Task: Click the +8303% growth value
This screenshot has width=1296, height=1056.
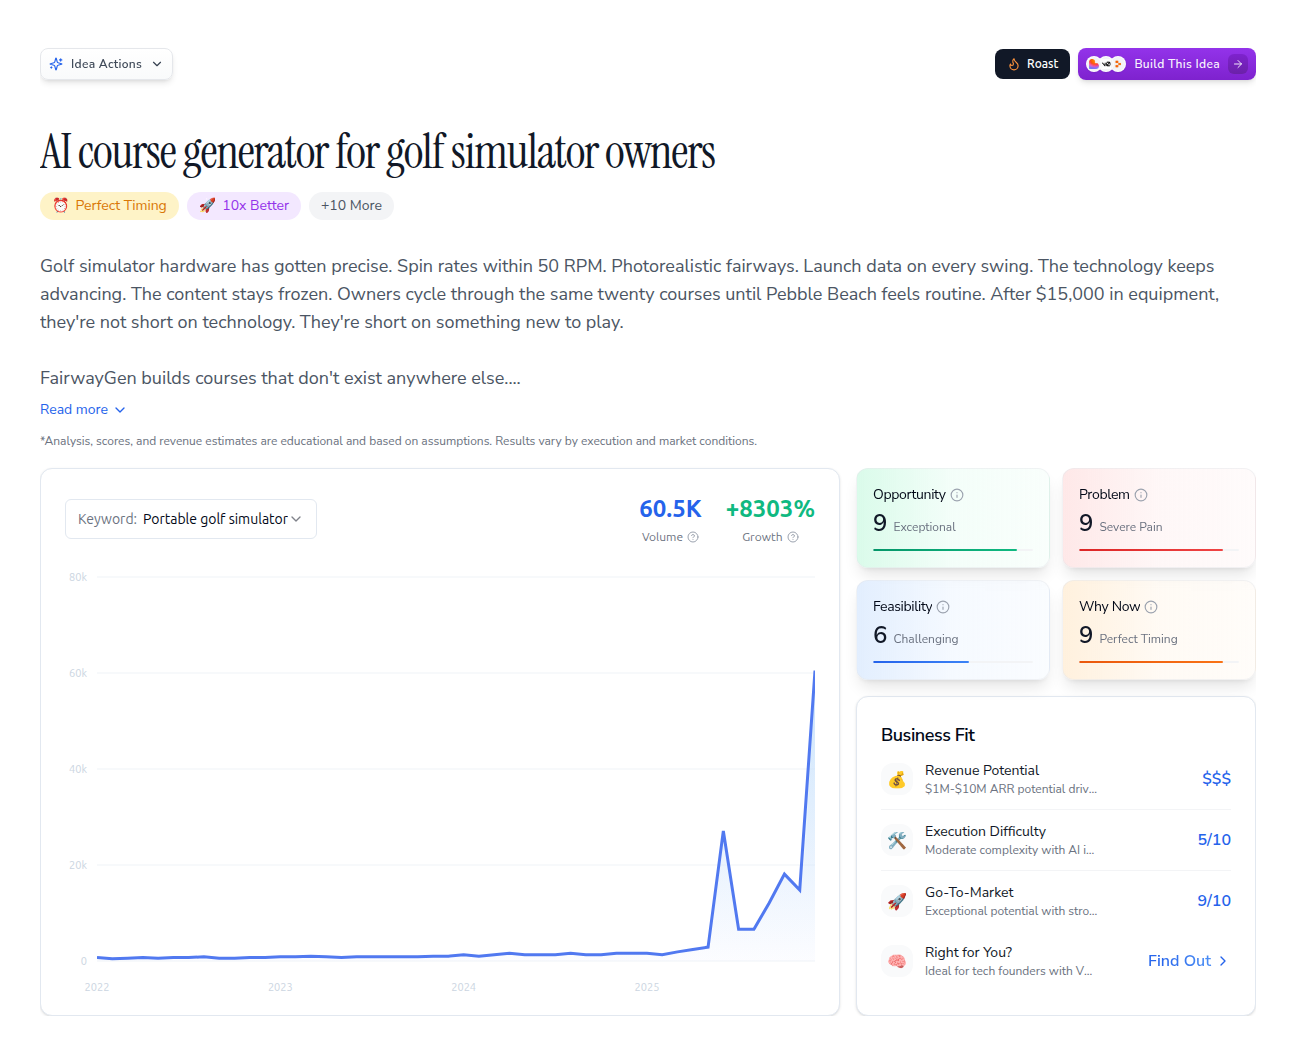Action: 770,509
